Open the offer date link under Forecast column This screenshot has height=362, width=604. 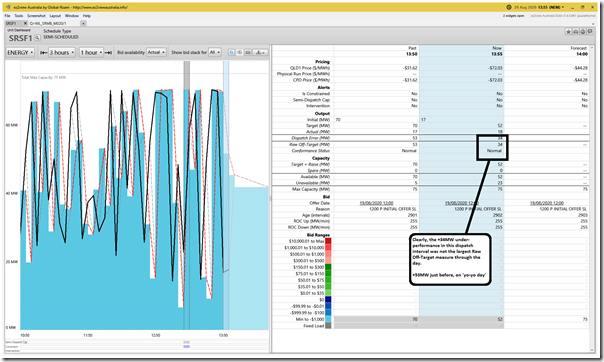point(547,203)
